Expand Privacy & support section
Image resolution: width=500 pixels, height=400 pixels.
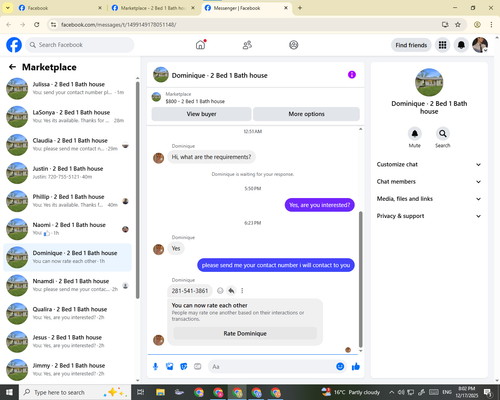click(429, 216)
